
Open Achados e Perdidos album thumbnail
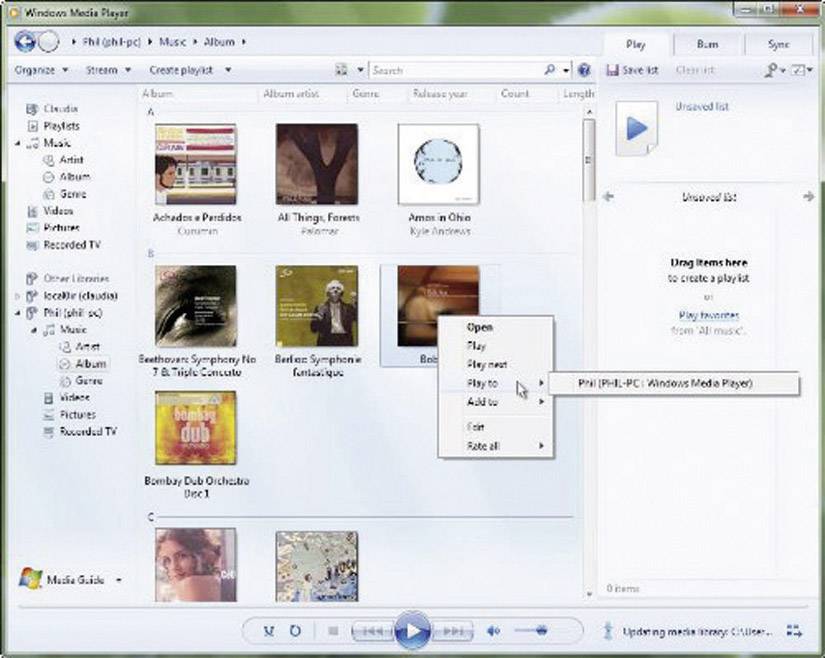[196, 164]
